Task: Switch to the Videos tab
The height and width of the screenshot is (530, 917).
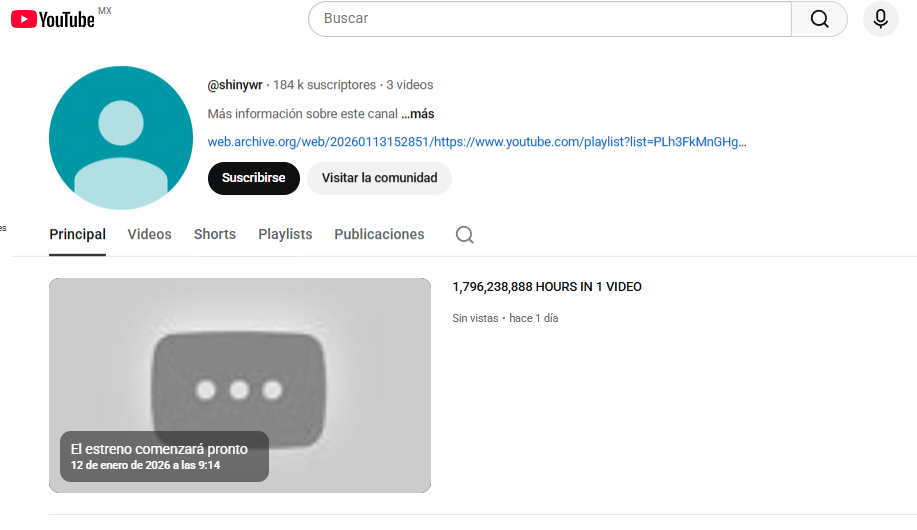Action: tap(149, 235)
